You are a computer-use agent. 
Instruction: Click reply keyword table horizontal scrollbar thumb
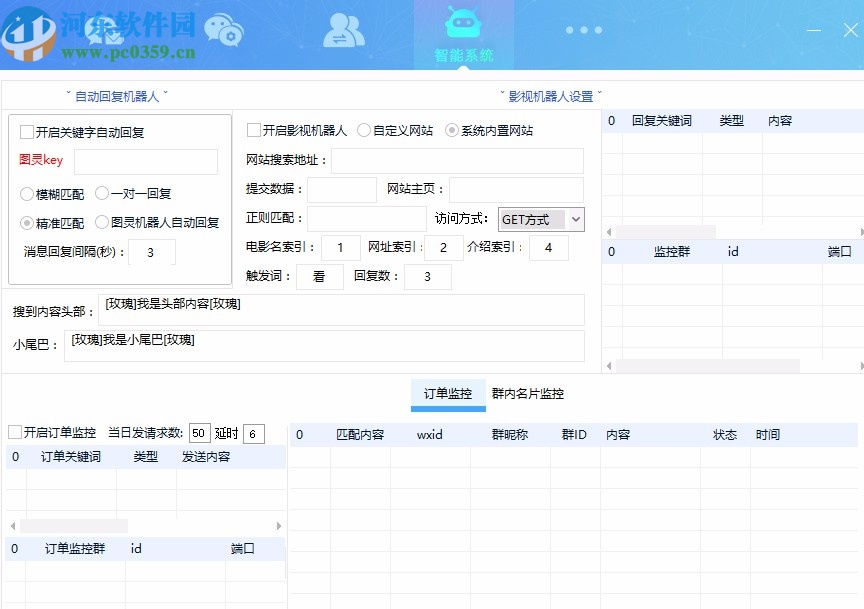pyautogui.click(x=666, y=232)
